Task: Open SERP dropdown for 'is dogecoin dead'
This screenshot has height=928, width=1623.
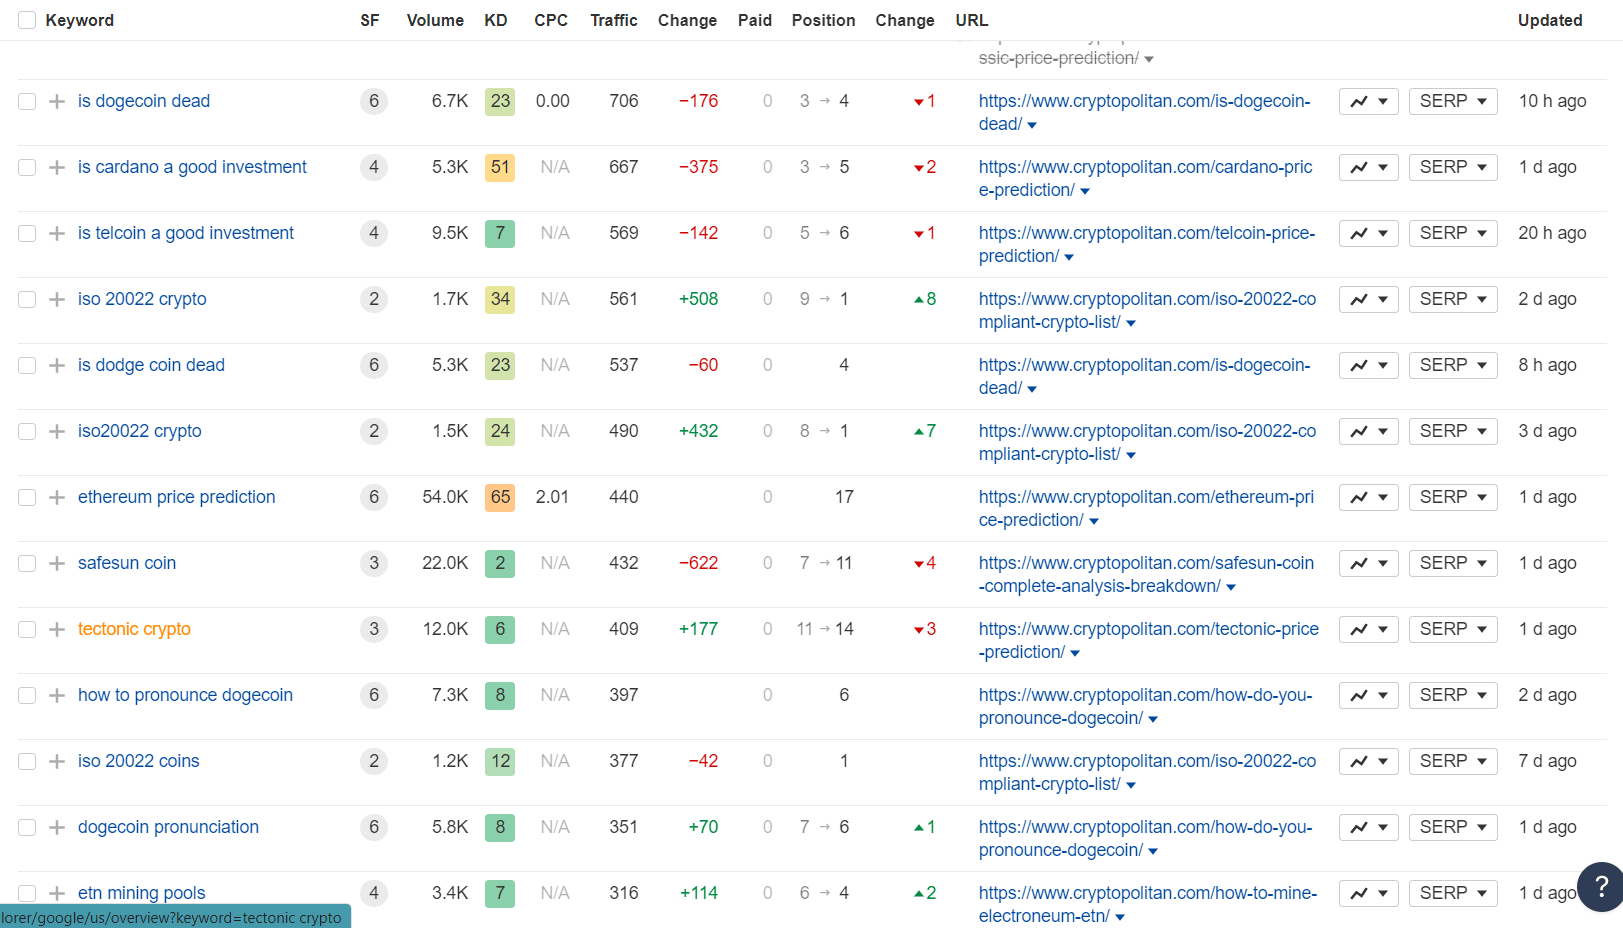Action: 1453,101
